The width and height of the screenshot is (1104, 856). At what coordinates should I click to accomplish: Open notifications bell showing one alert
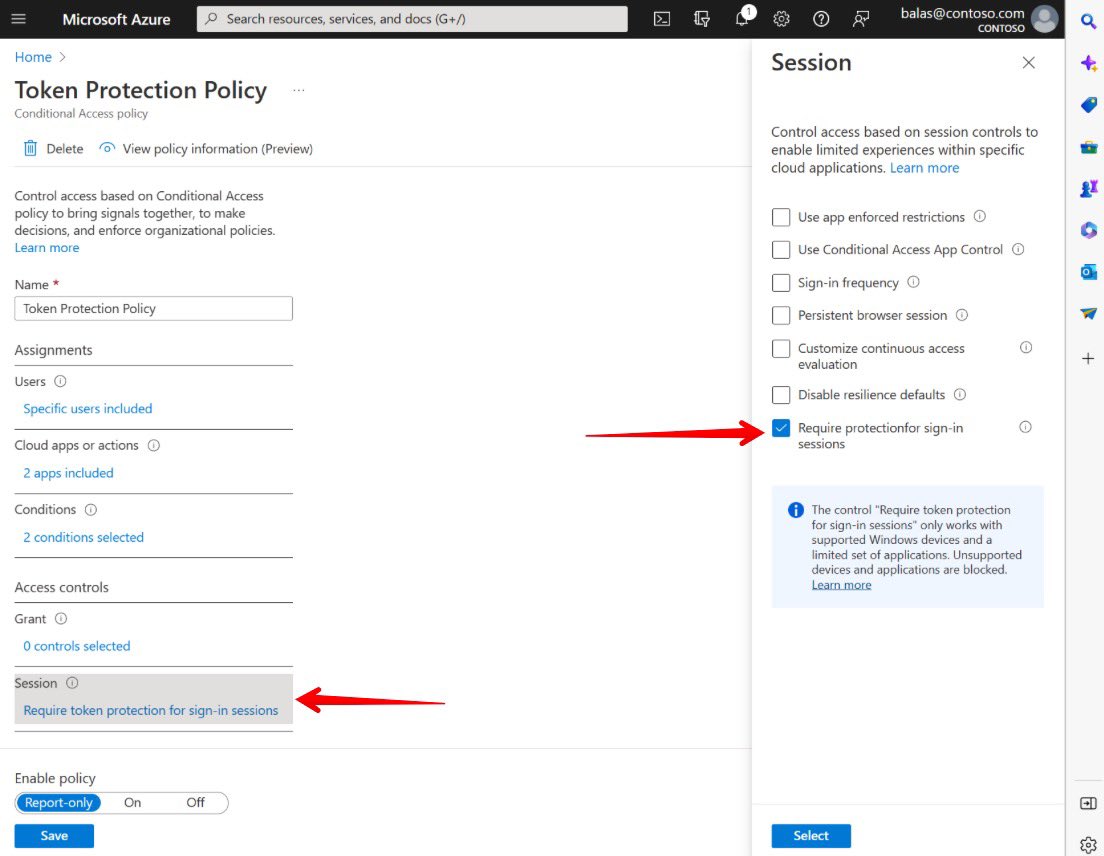coord(741,18)
